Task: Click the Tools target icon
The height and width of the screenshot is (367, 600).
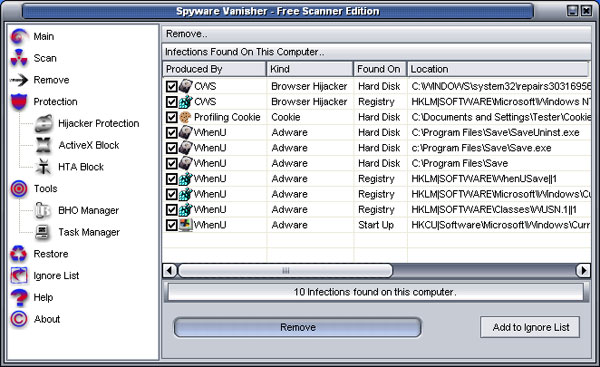Action: (x=19, y=189)
